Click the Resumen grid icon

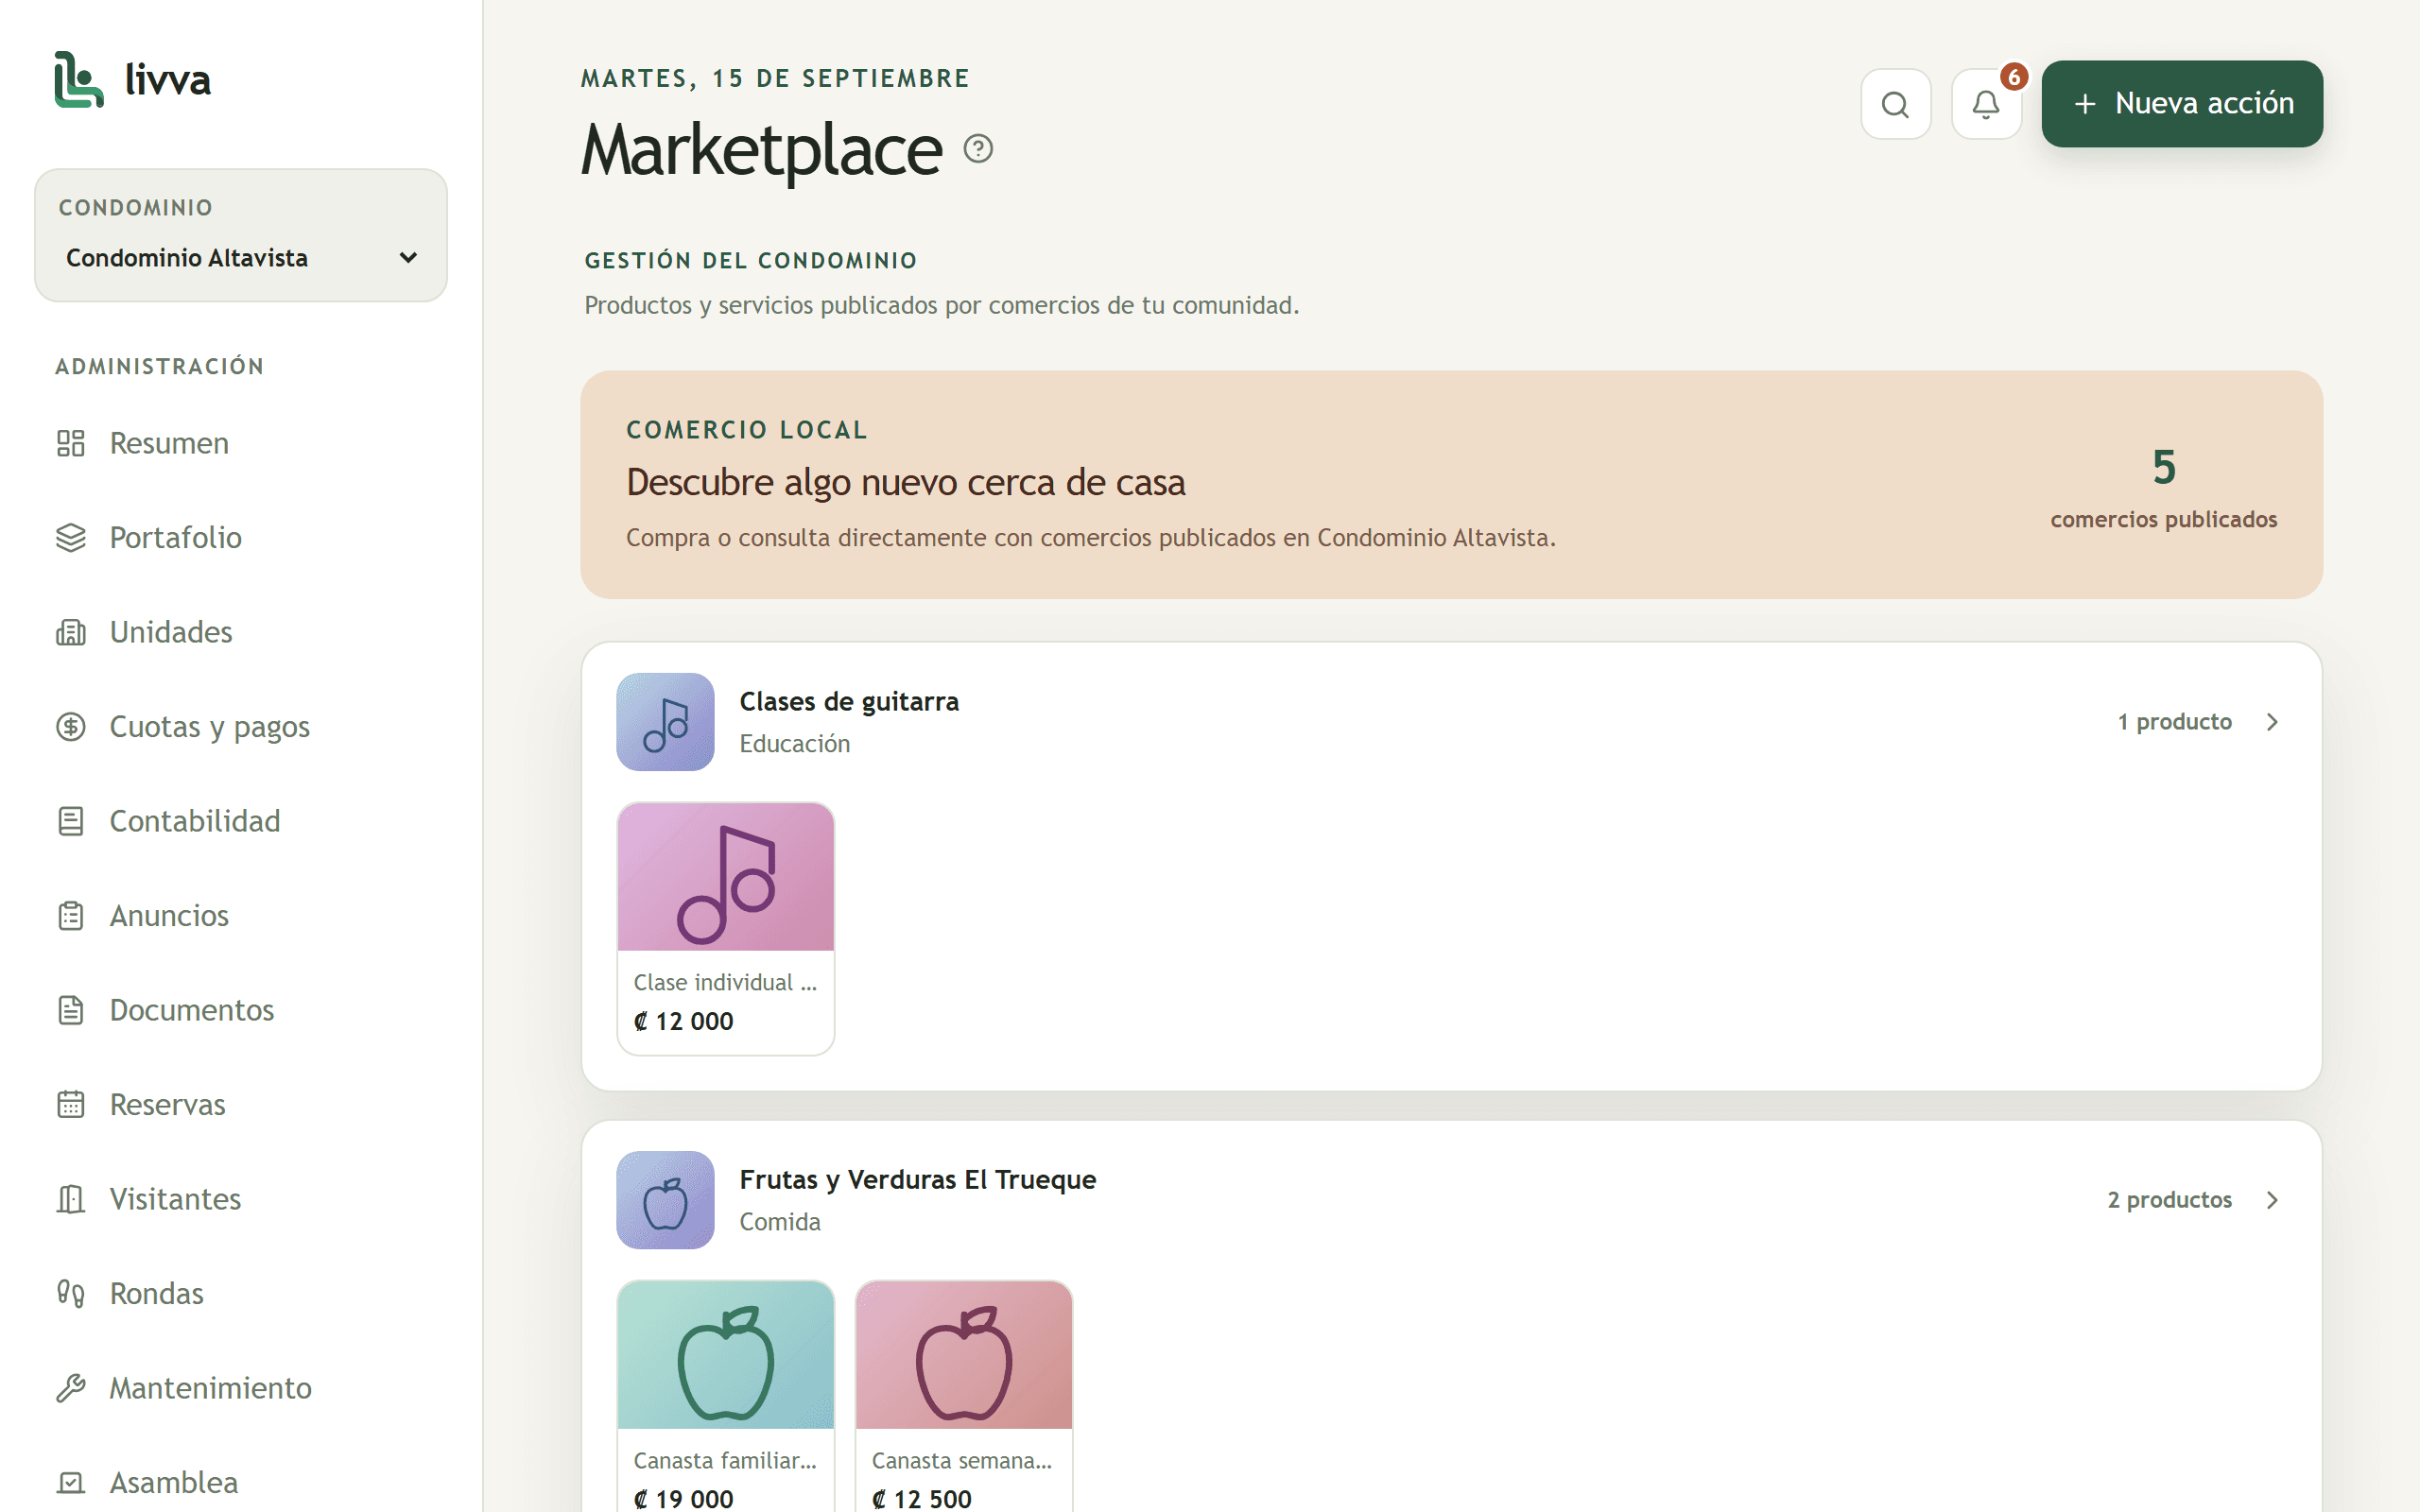(71, 443)
